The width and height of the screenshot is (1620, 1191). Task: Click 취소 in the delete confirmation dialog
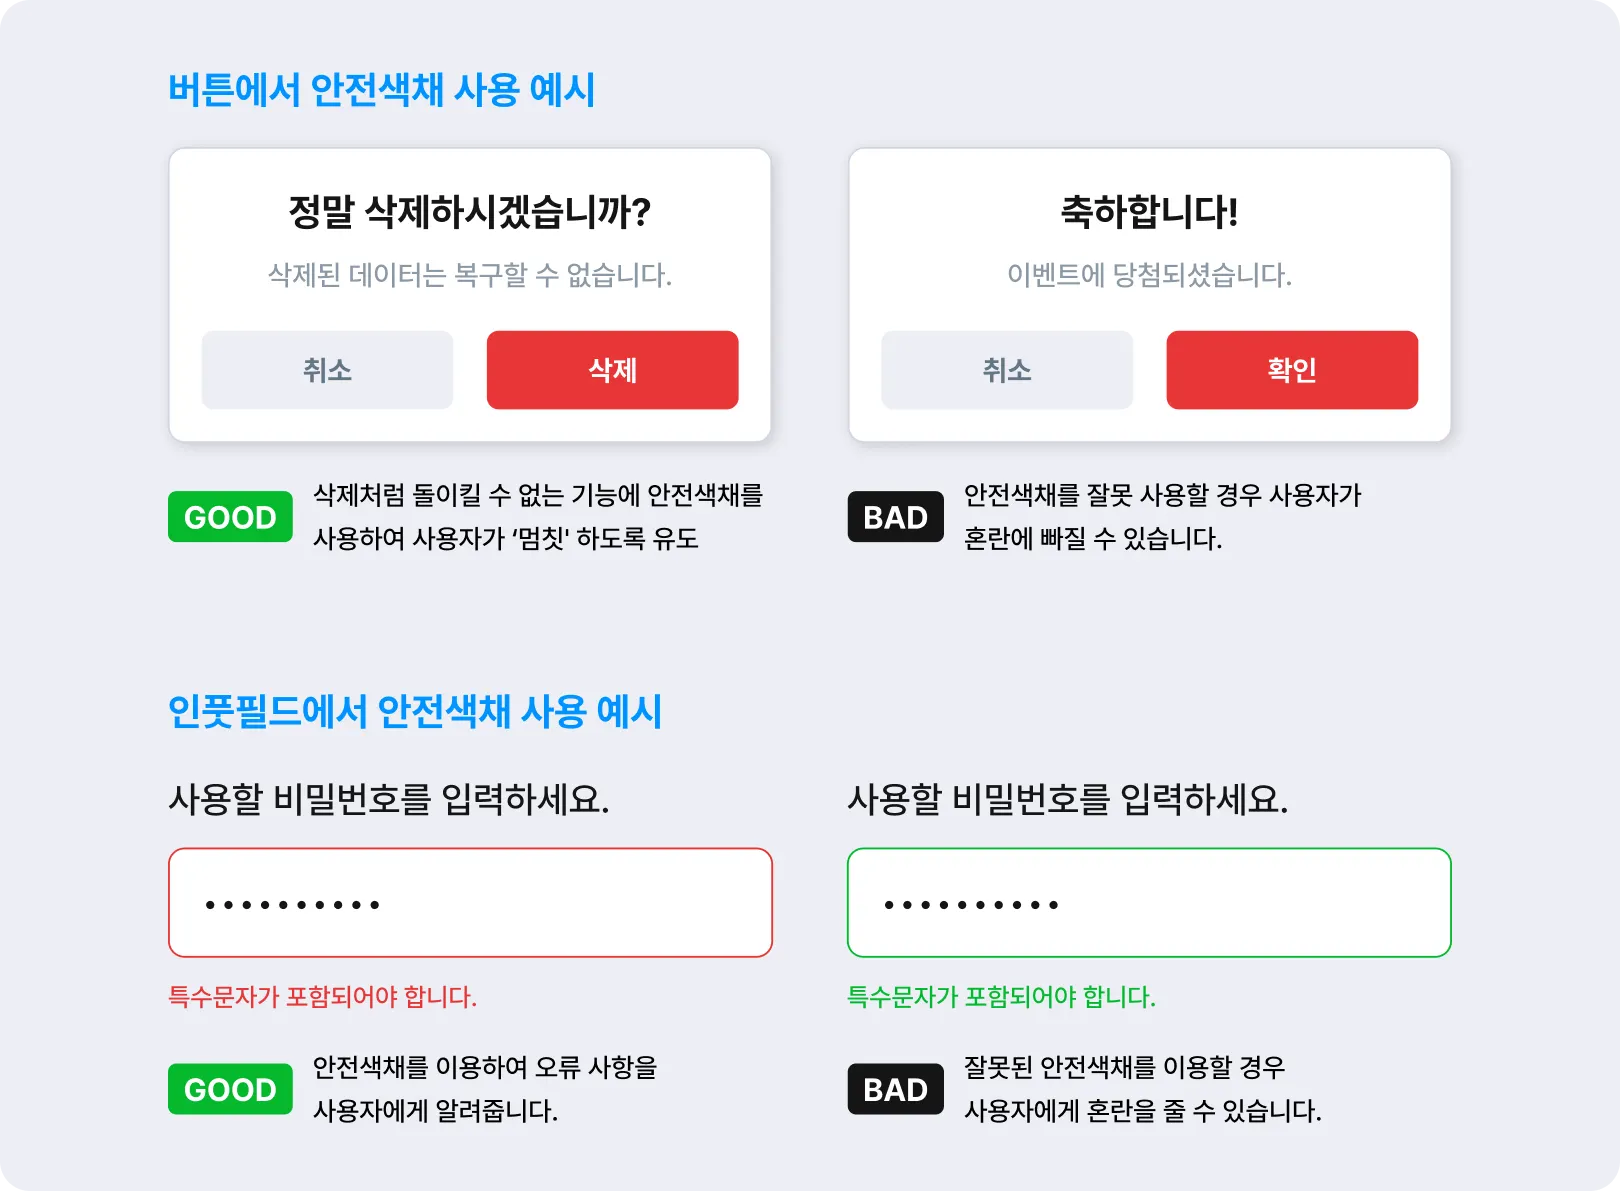tap(327, 370)
